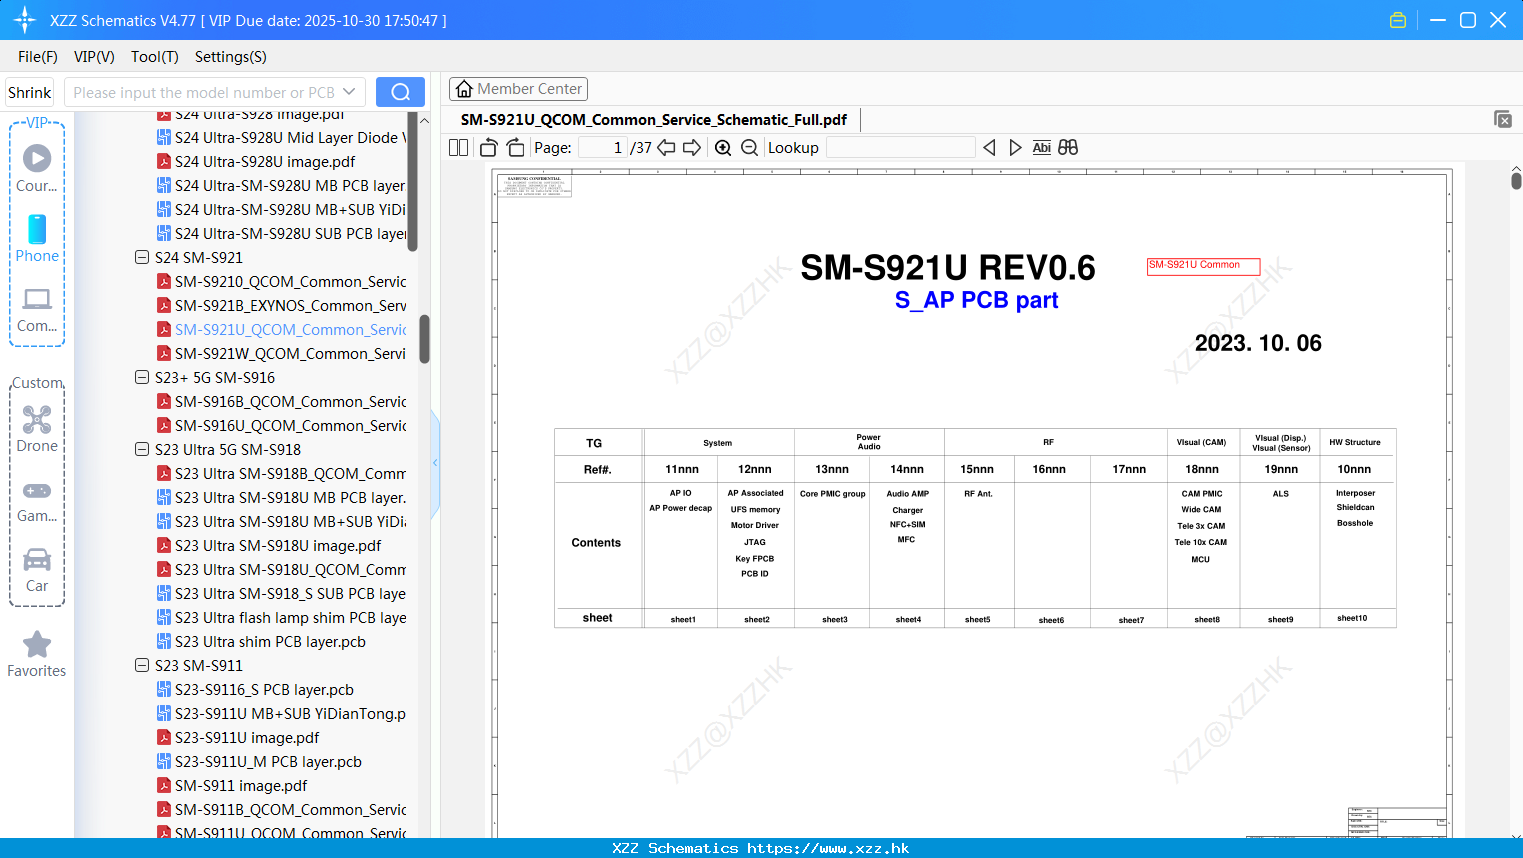Image resolution: width=1523 pixels, height=858 pixels.
Task: Click the binoculars search icon
Action: (1068, 148)
